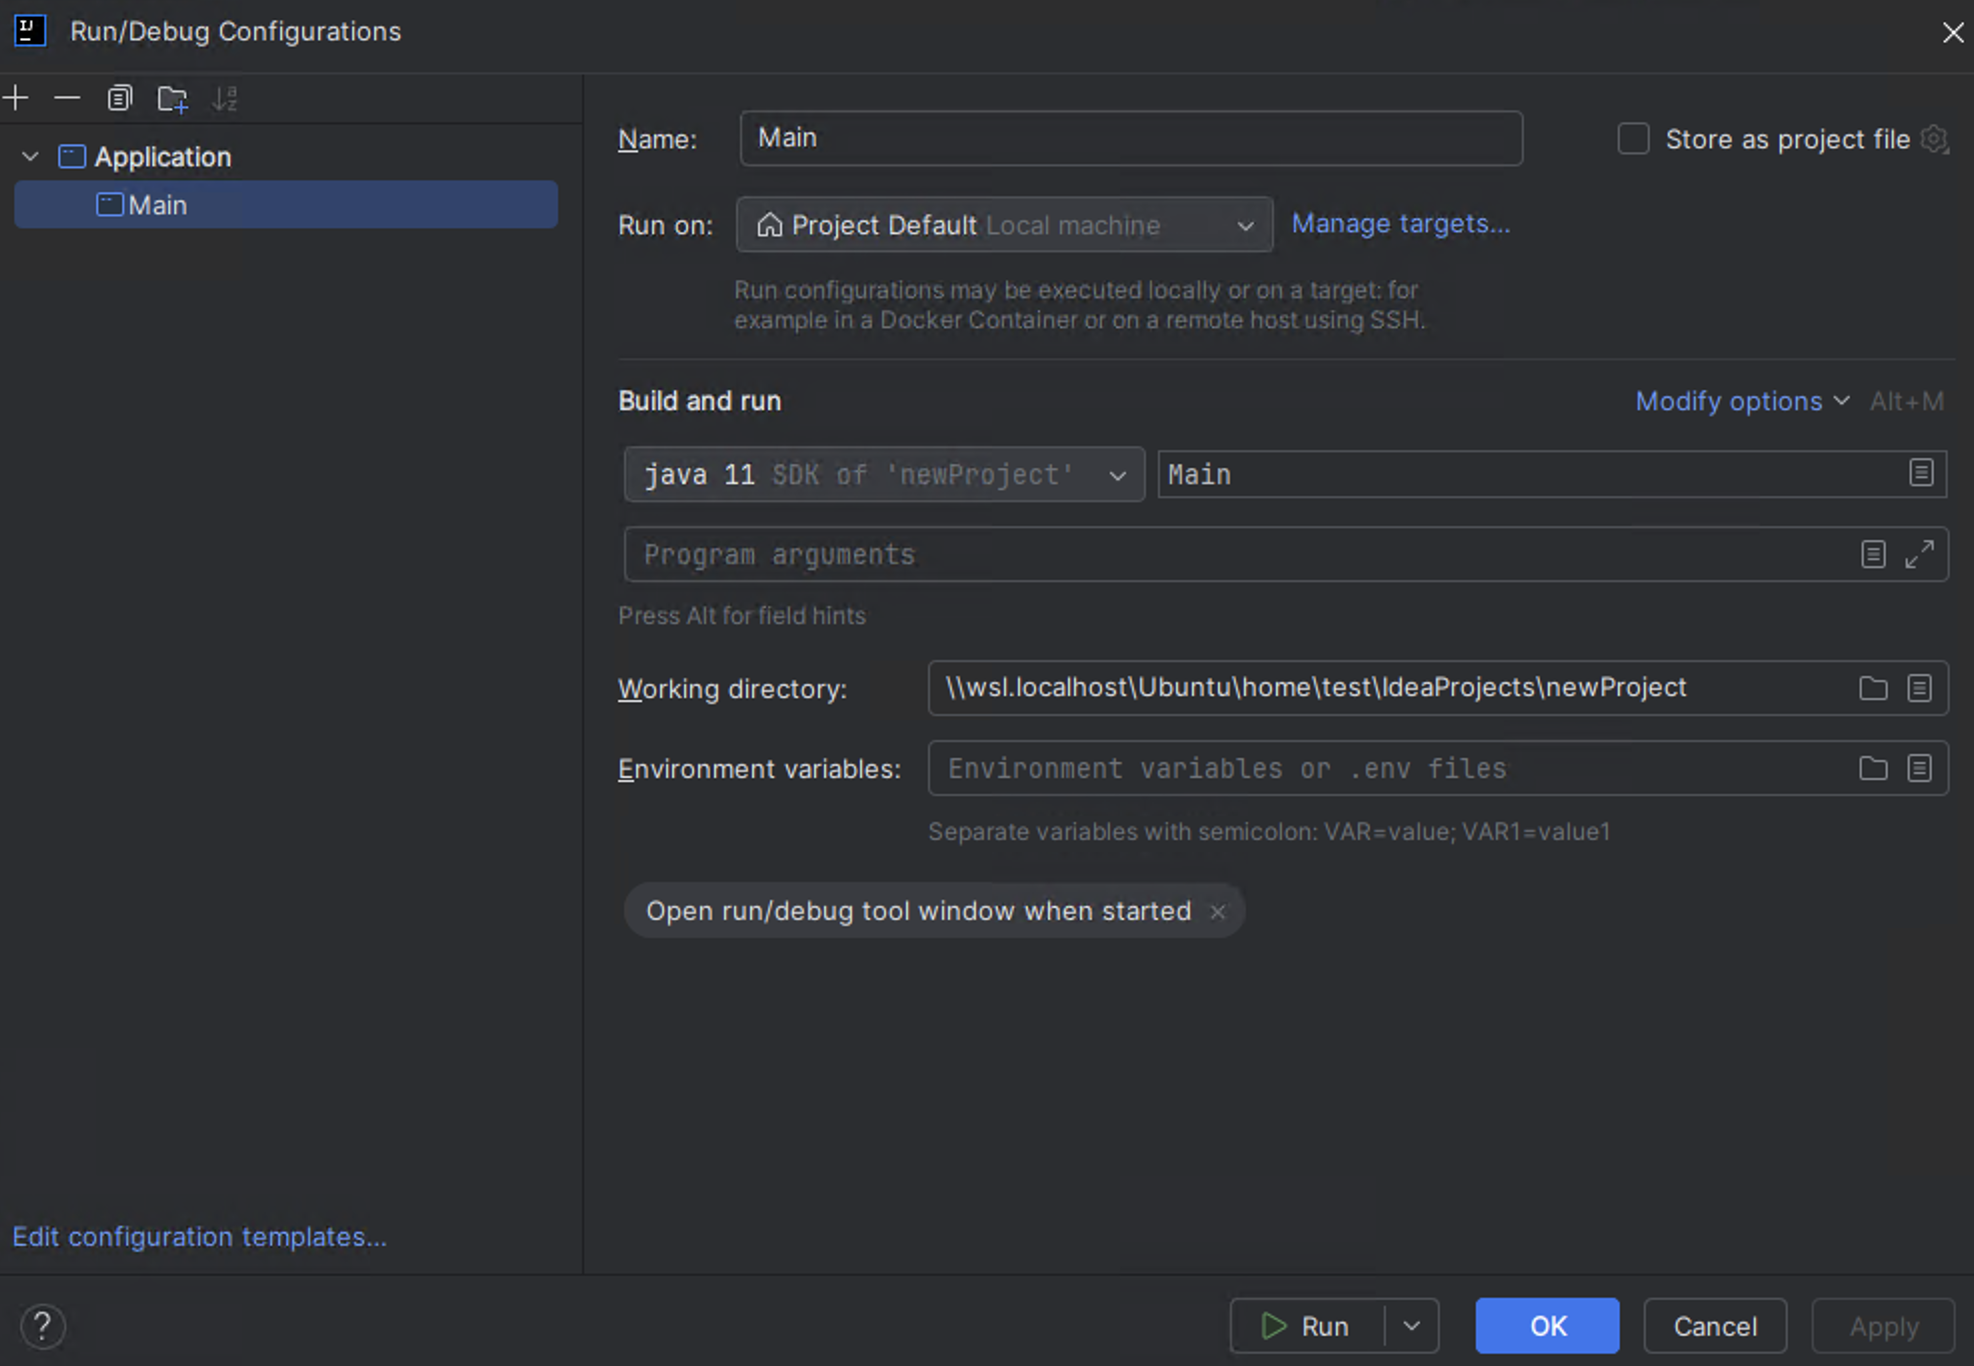Screen dimensions: 1974x1366
Task: Browse for a working directory folder
Action: pyautogui.click(x=1873, y=688)
